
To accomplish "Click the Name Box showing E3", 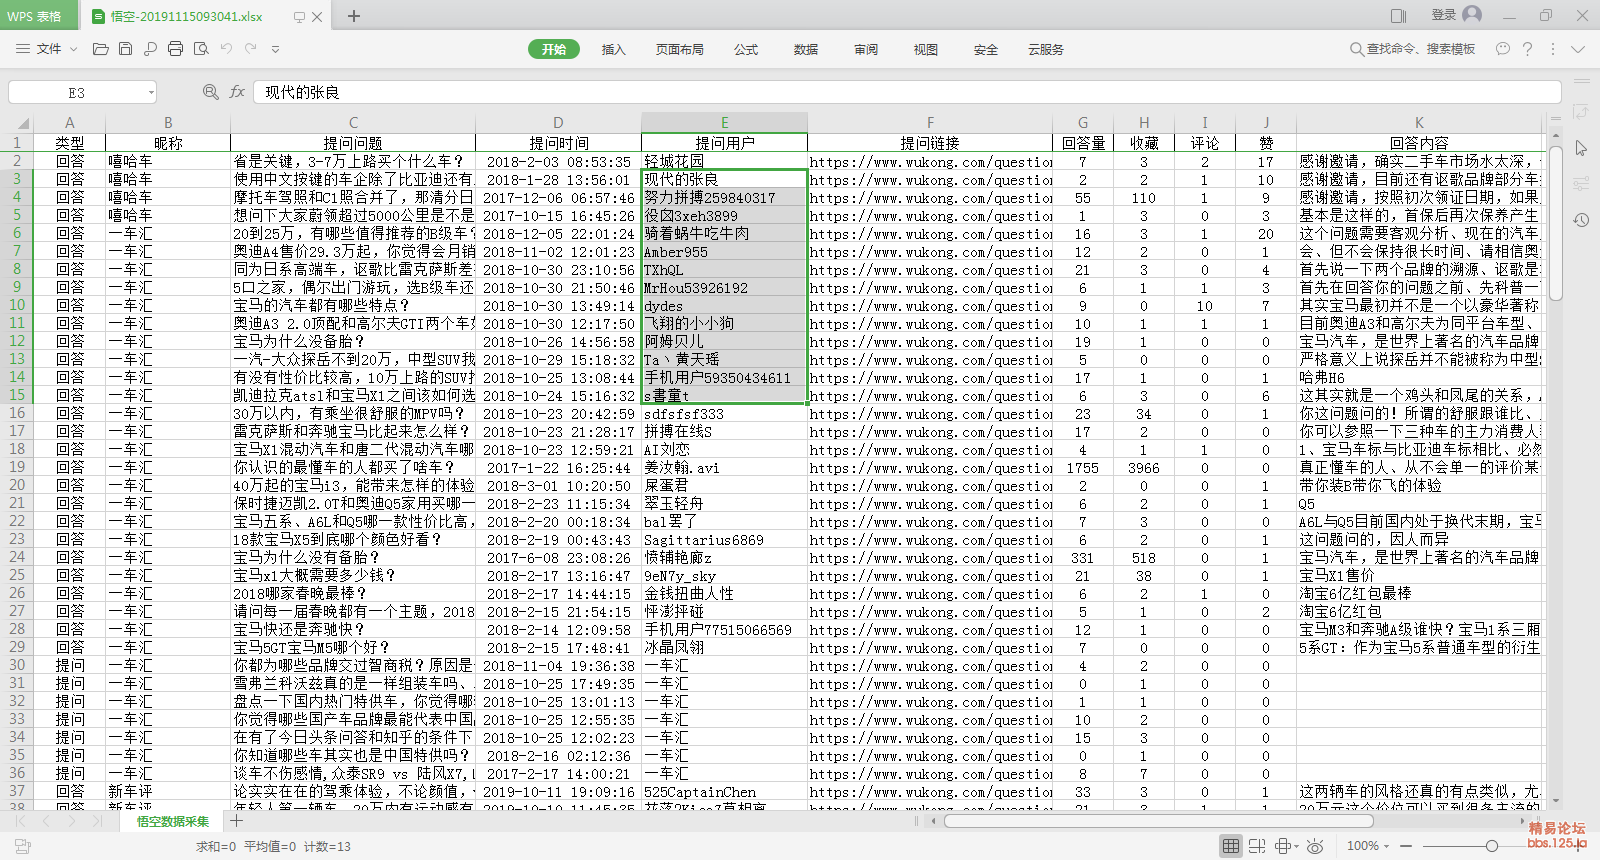I will [77, 92].
